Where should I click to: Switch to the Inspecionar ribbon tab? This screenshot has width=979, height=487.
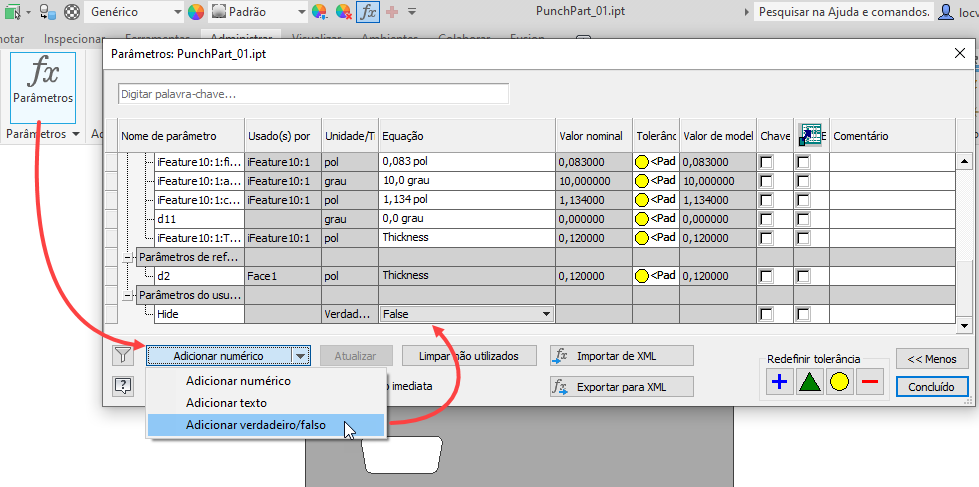[72, 39]
